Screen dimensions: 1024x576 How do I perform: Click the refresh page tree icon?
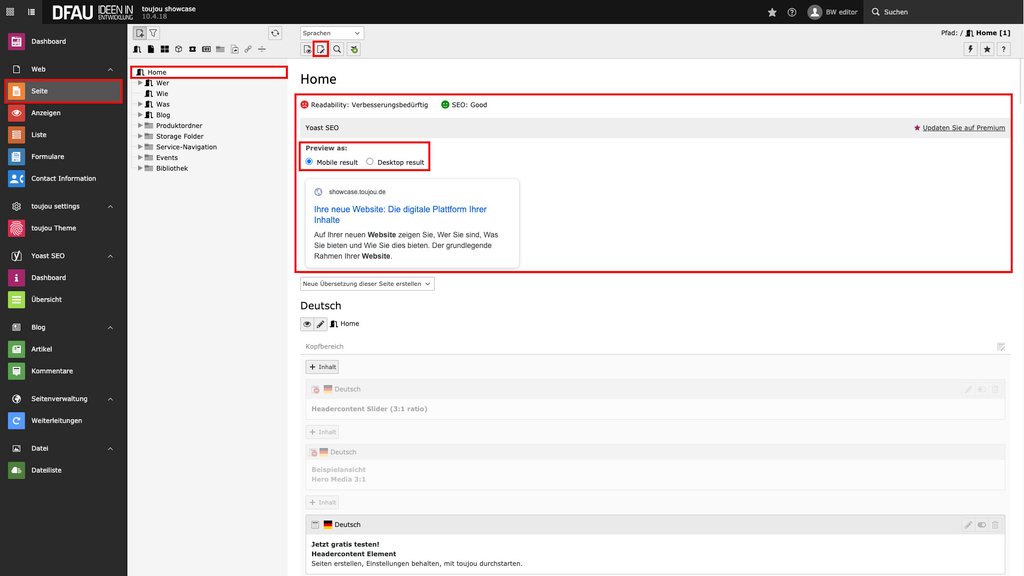tap(275, 33)
